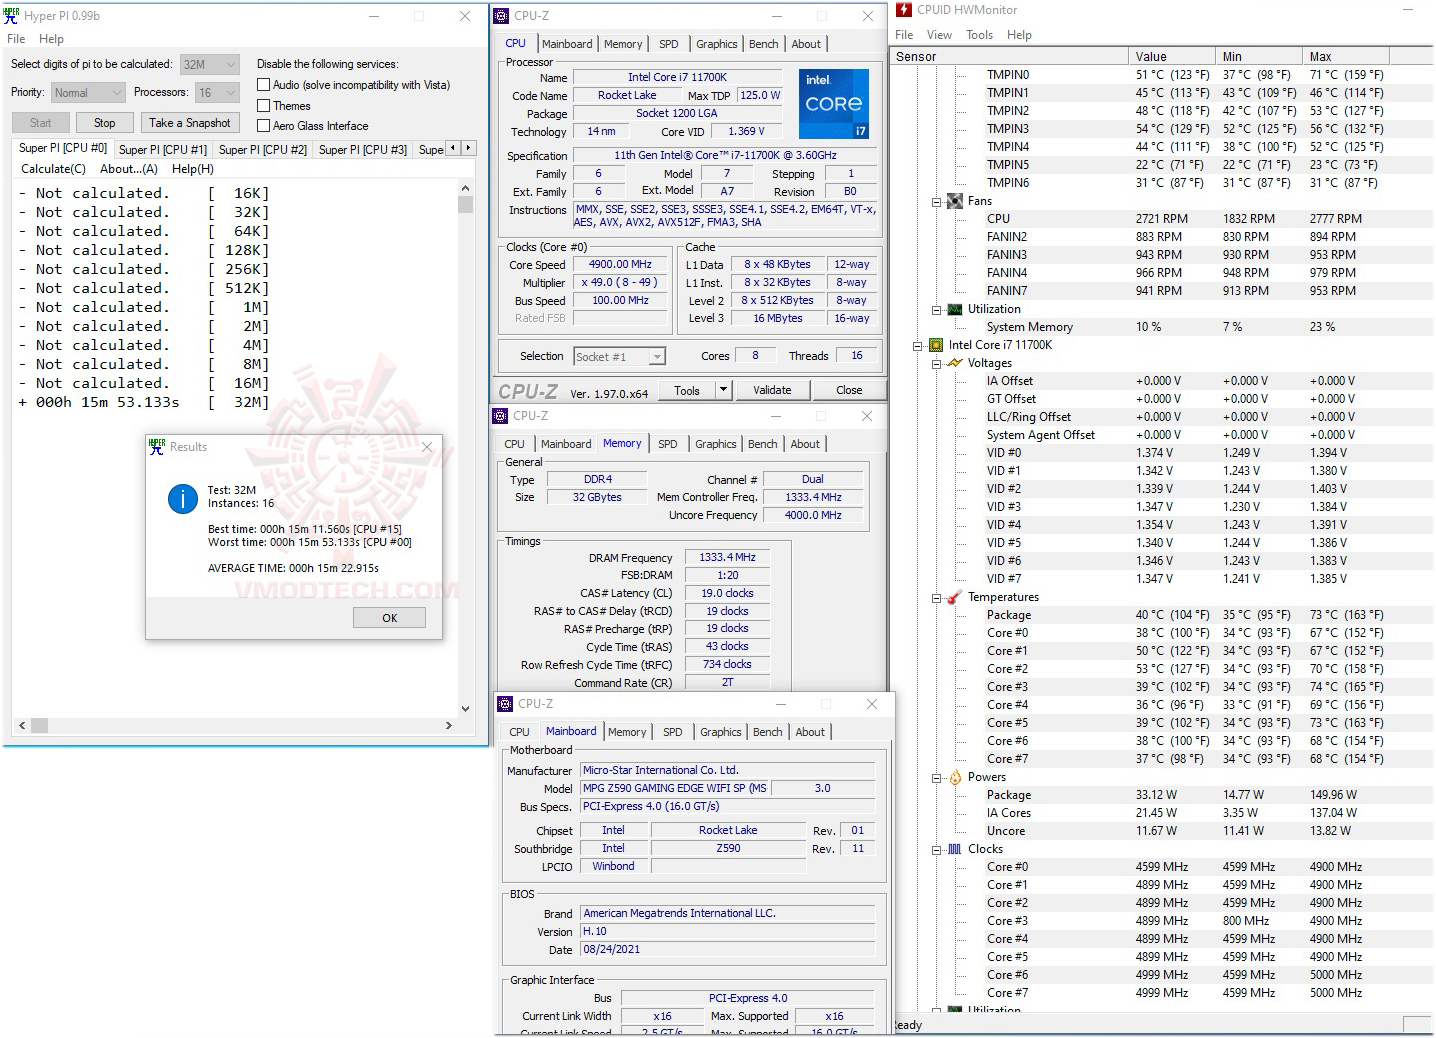
Task: Select the TMPIN0 sensor row in HWMonitor
Action: click(1161, 75)
